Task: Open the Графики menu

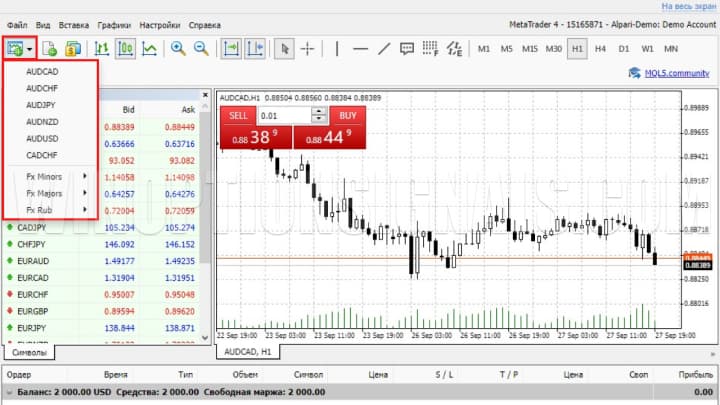Action: (114, 22)
